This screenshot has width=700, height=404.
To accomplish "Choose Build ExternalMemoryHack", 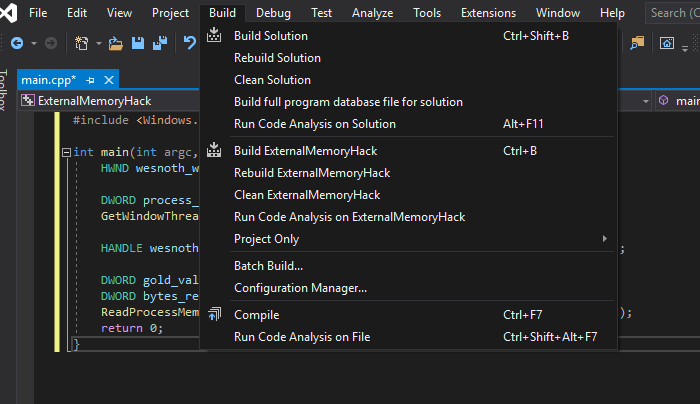I will tap(408, 151).
